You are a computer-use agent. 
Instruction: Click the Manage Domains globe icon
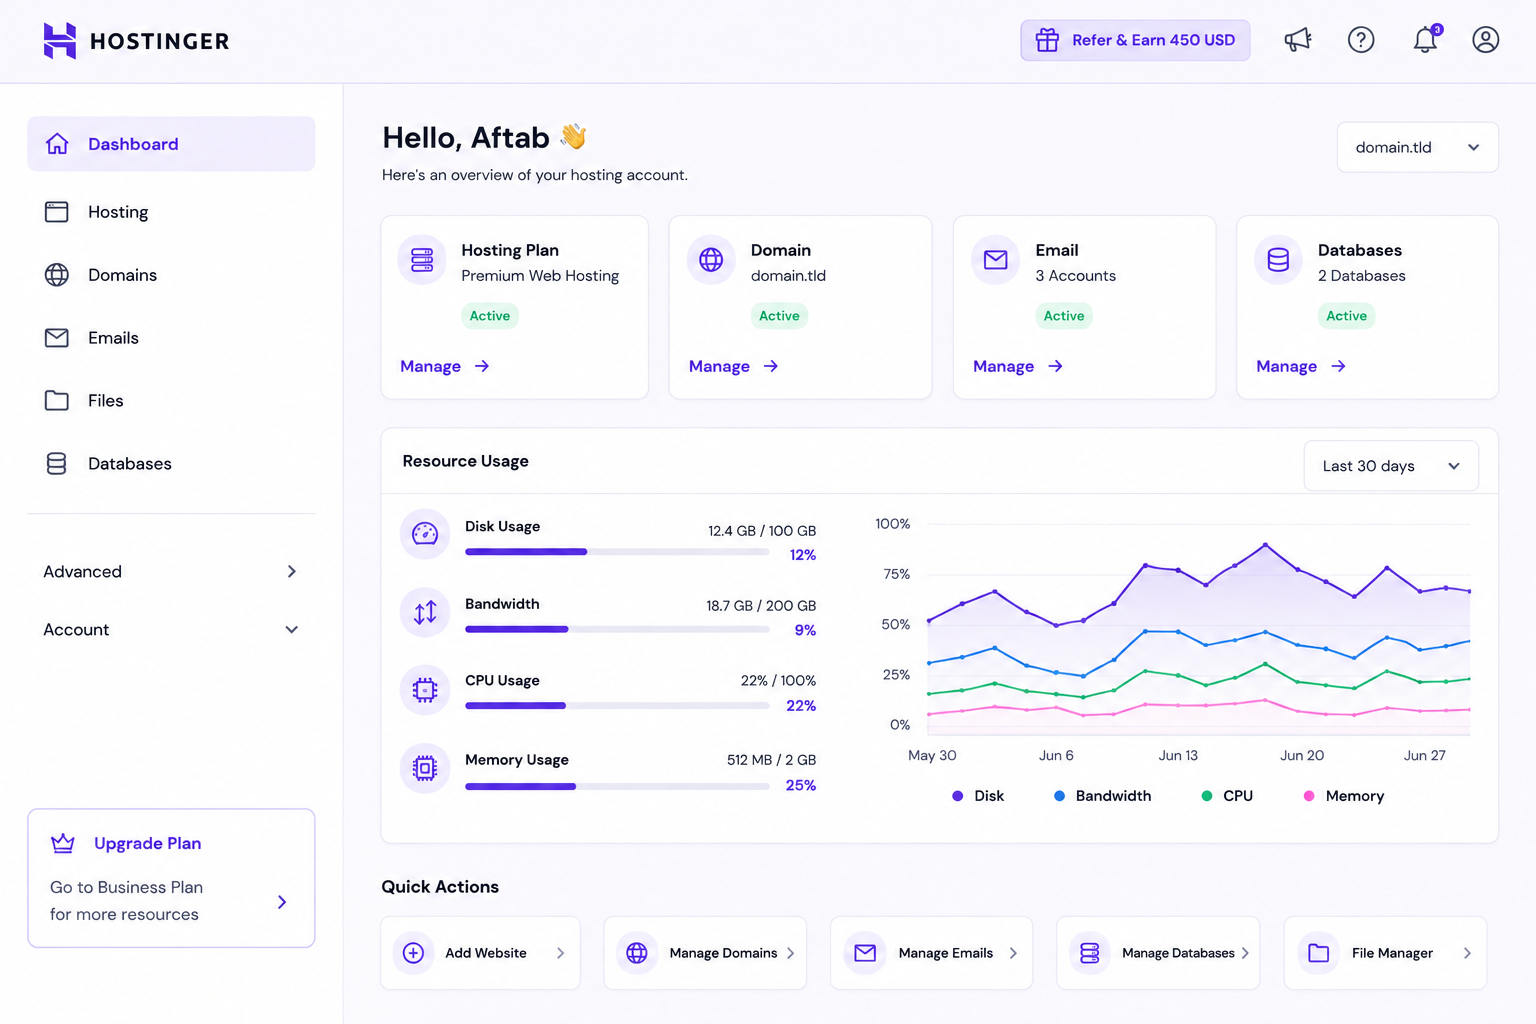pyautogui.click(x=637, y=953)
